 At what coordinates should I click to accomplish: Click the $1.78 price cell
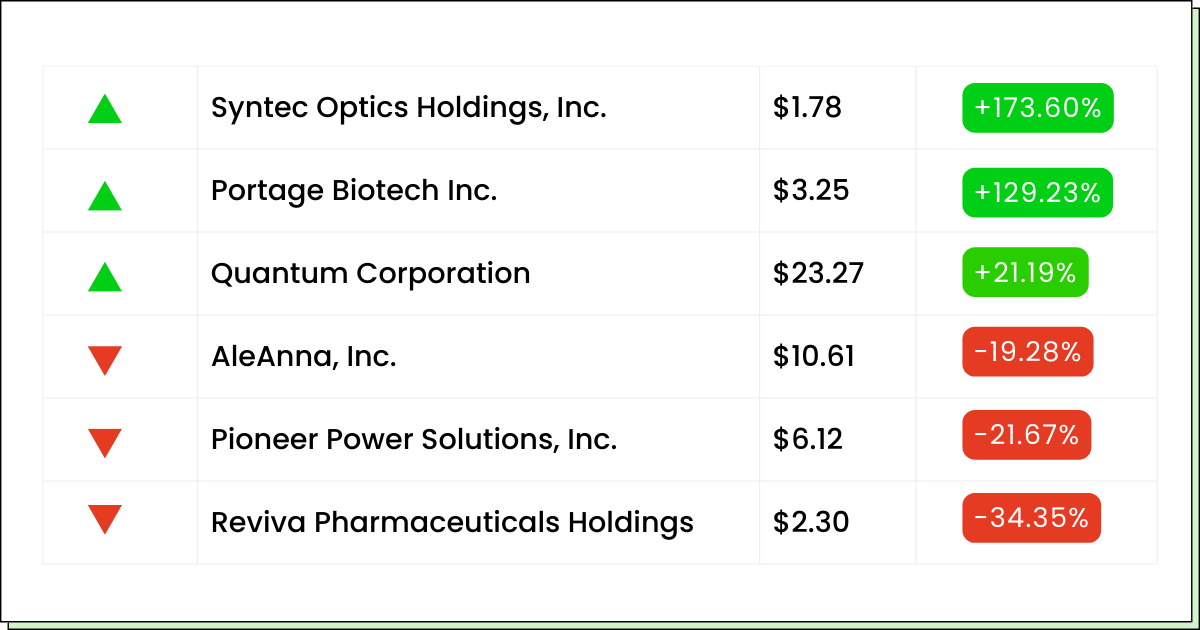point(807,108)
